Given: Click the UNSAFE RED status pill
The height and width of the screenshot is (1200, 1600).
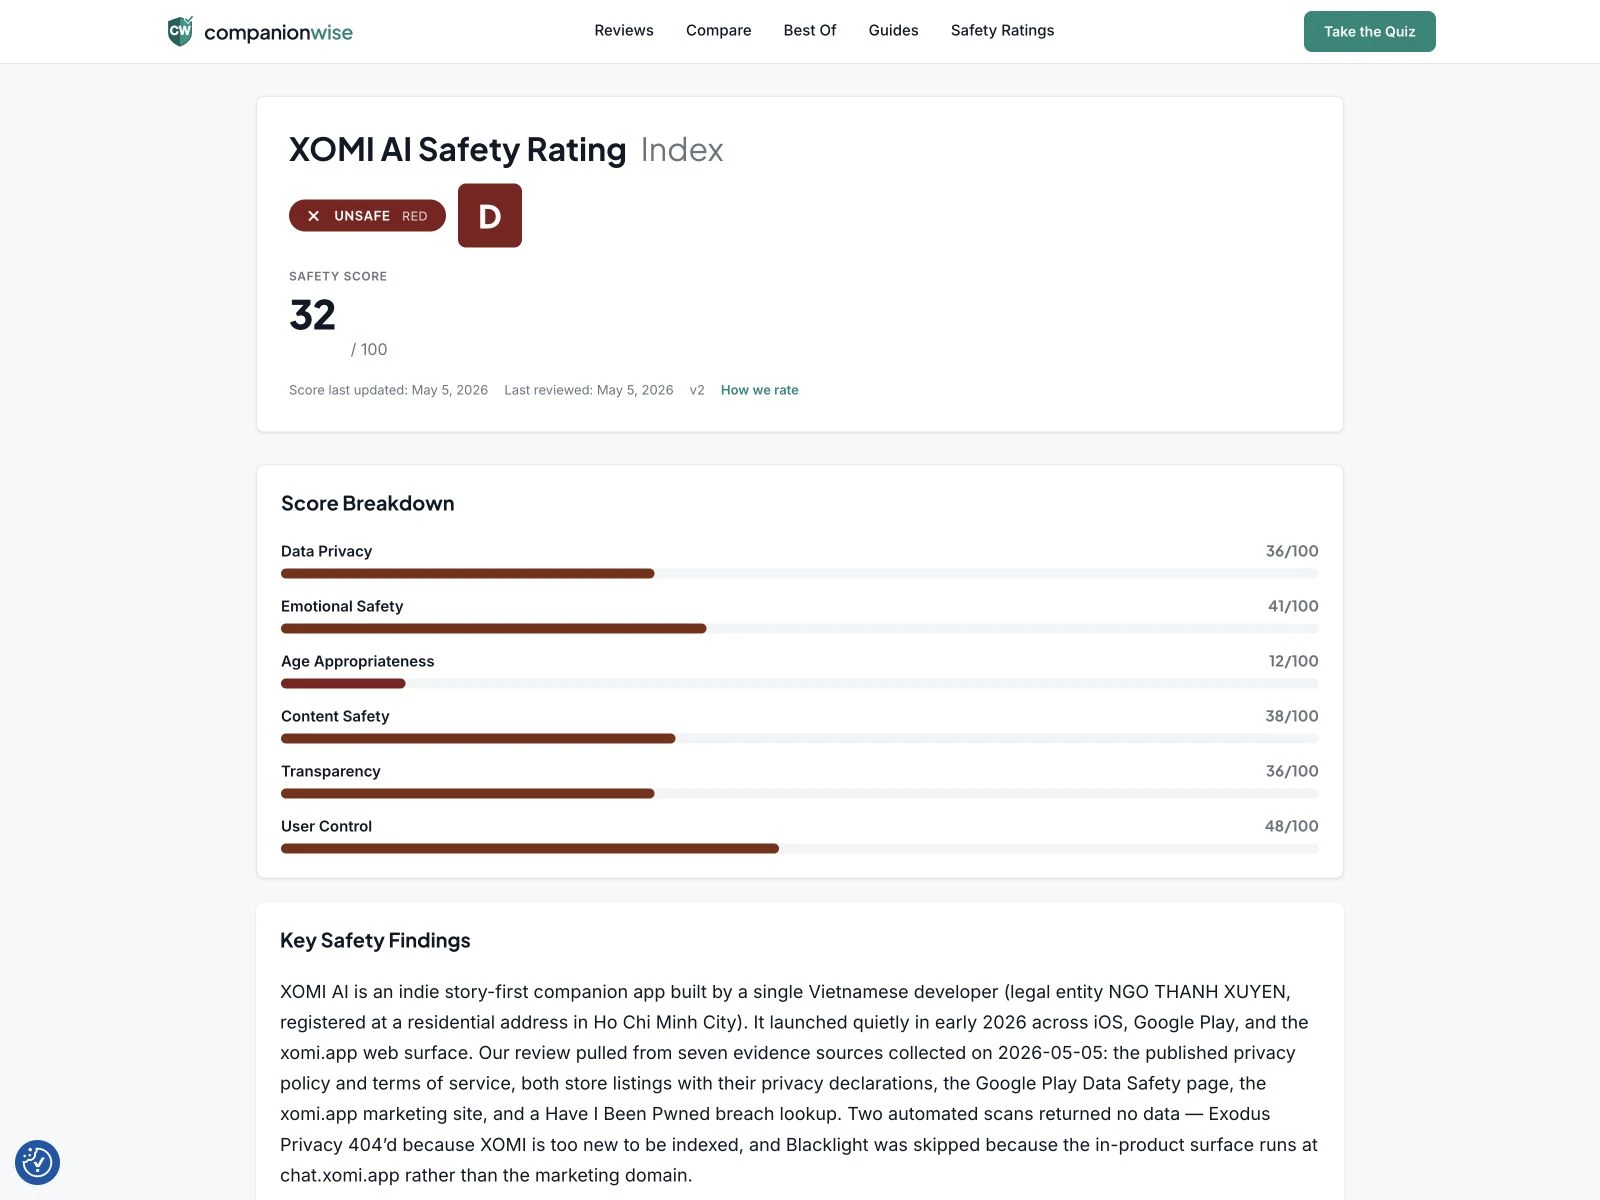Looking at the screenshot, I should click(367, 216).
